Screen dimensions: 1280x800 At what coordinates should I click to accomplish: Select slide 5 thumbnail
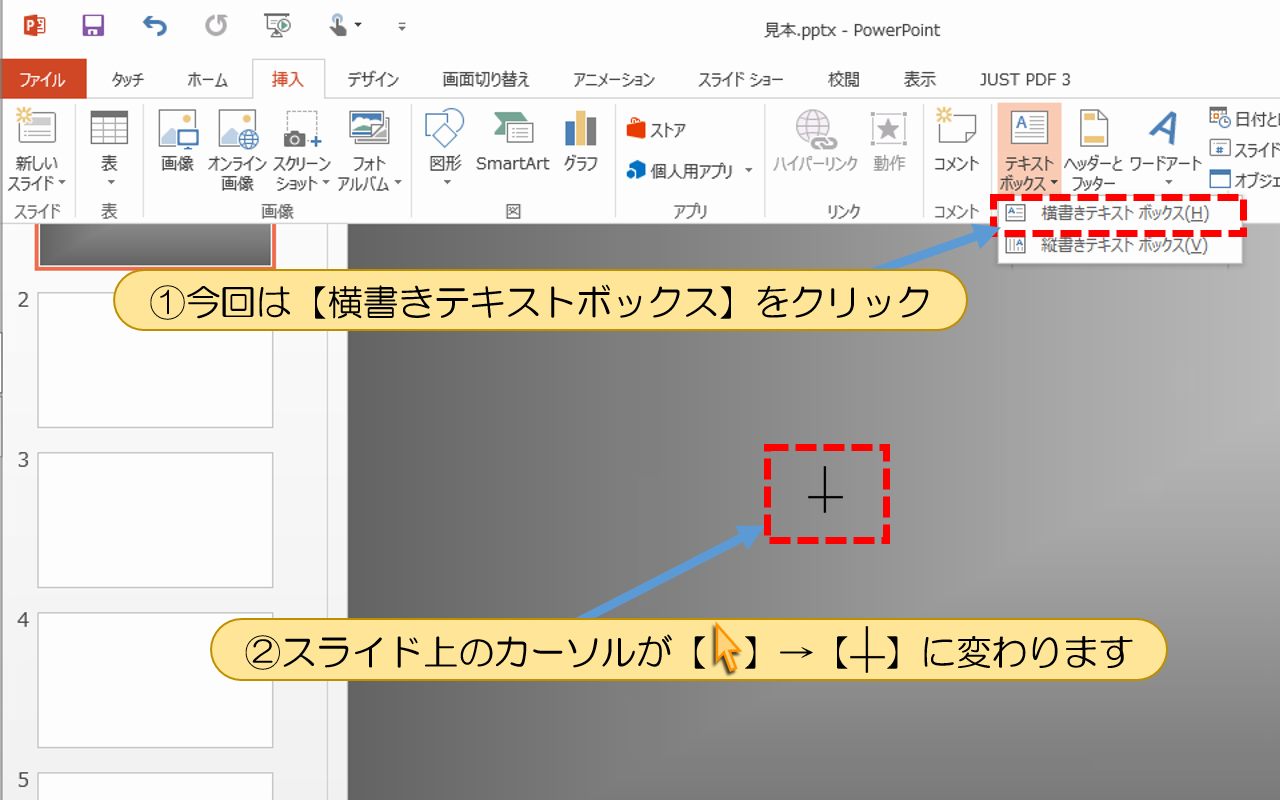click(155, 786)
